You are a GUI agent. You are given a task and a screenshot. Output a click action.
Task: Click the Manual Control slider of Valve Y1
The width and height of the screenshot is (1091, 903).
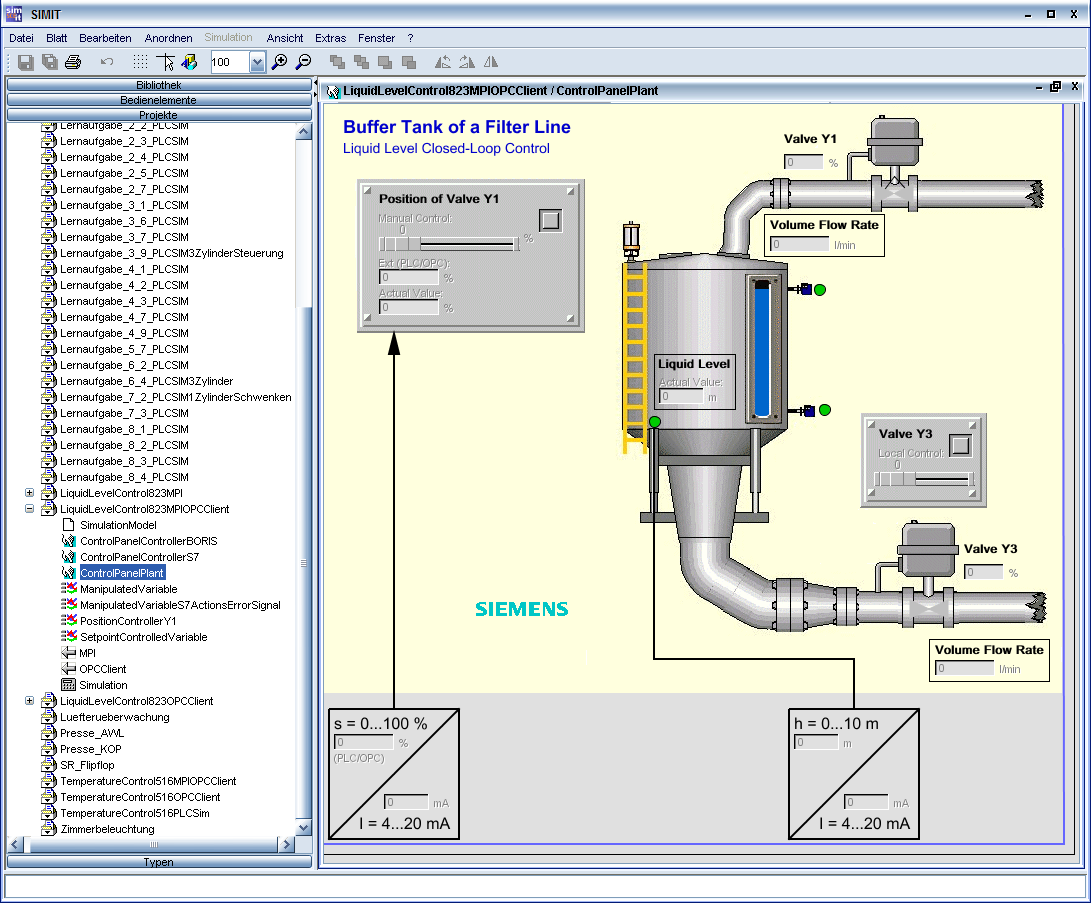[449, 244]
